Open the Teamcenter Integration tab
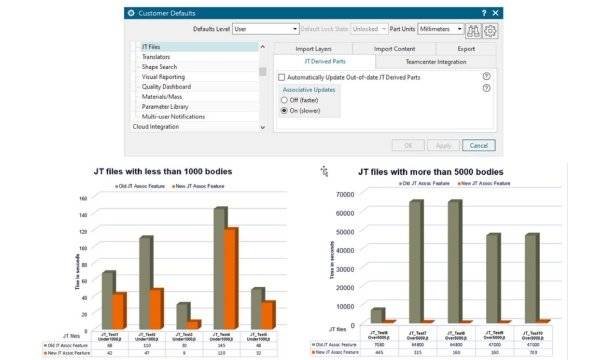The image size is (600, 360). 436,62
